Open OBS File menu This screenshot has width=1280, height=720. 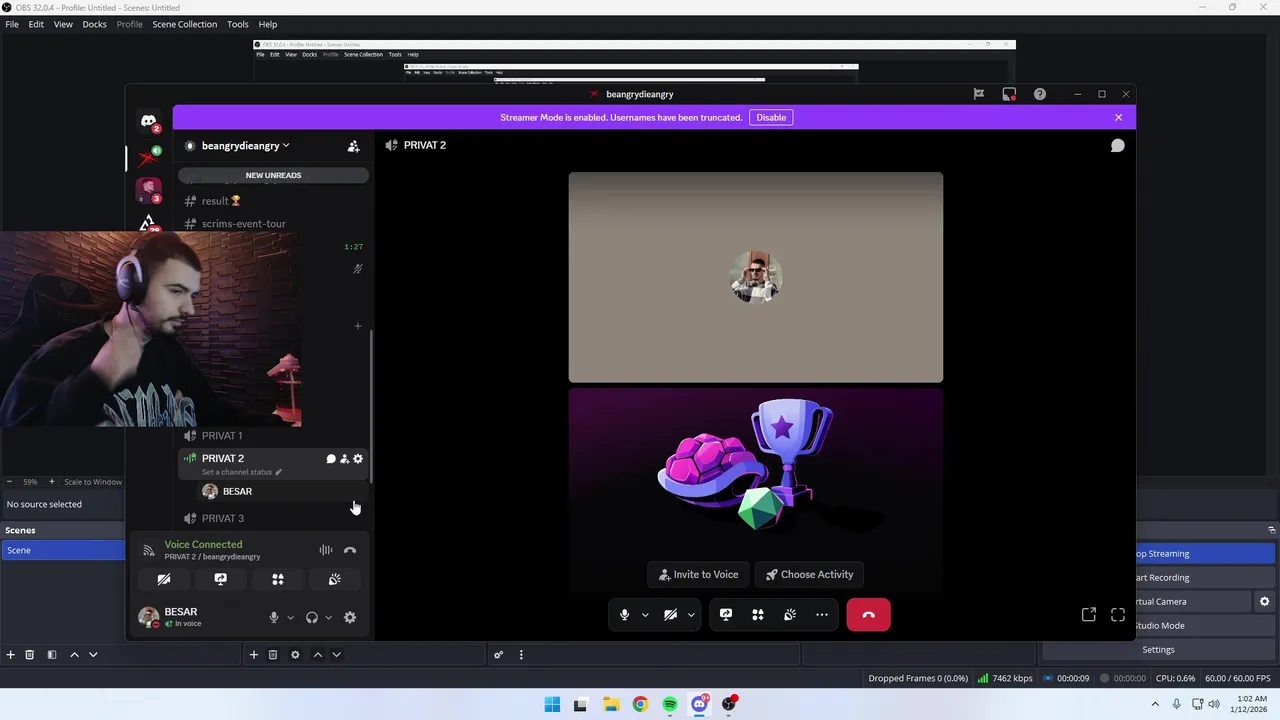coord(12,24)
